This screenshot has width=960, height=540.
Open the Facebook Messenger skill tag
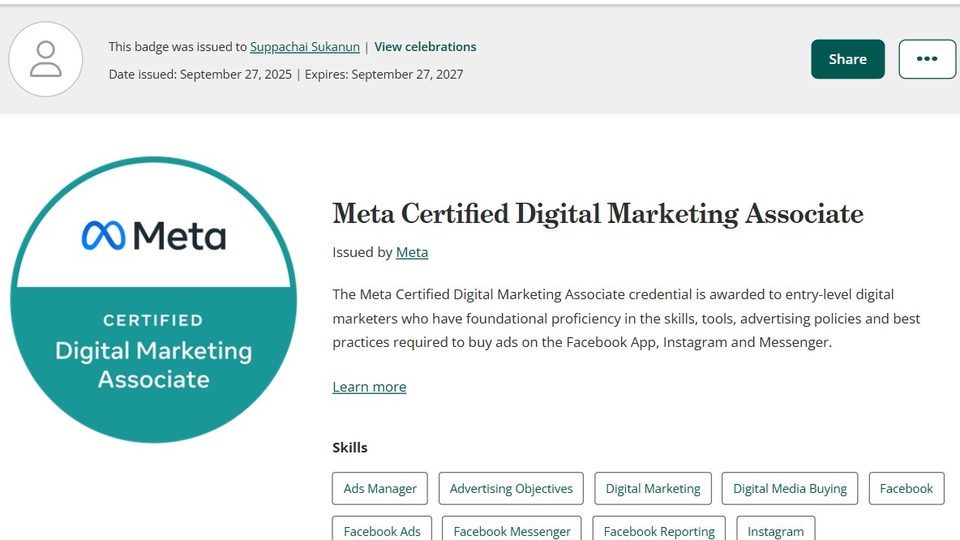point(512,530)
